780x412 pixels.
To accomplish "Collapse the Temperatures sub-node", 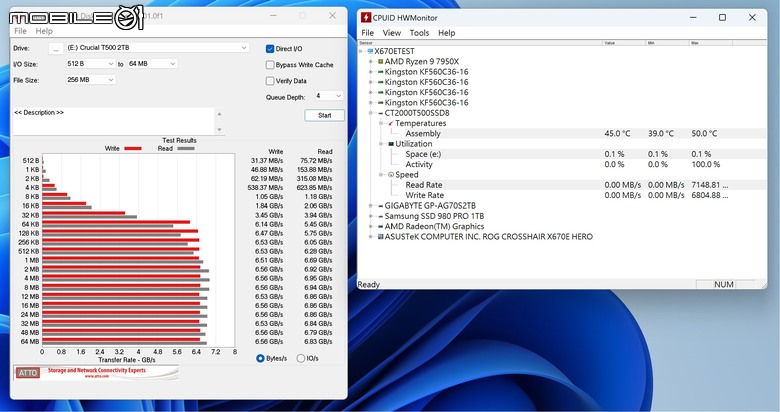I will click(381, 123).
